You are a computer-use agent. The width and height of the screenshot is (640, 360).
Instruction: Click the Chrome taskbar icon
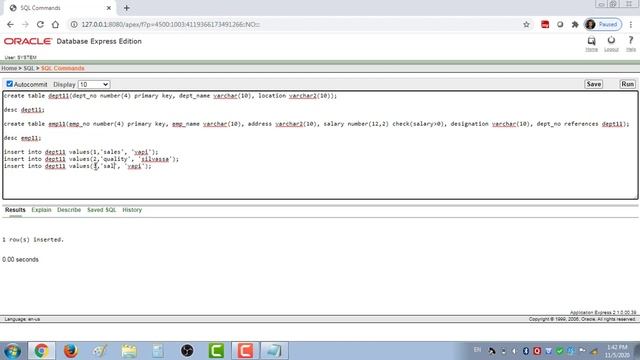pyautogui.click(x=41, y=351)
